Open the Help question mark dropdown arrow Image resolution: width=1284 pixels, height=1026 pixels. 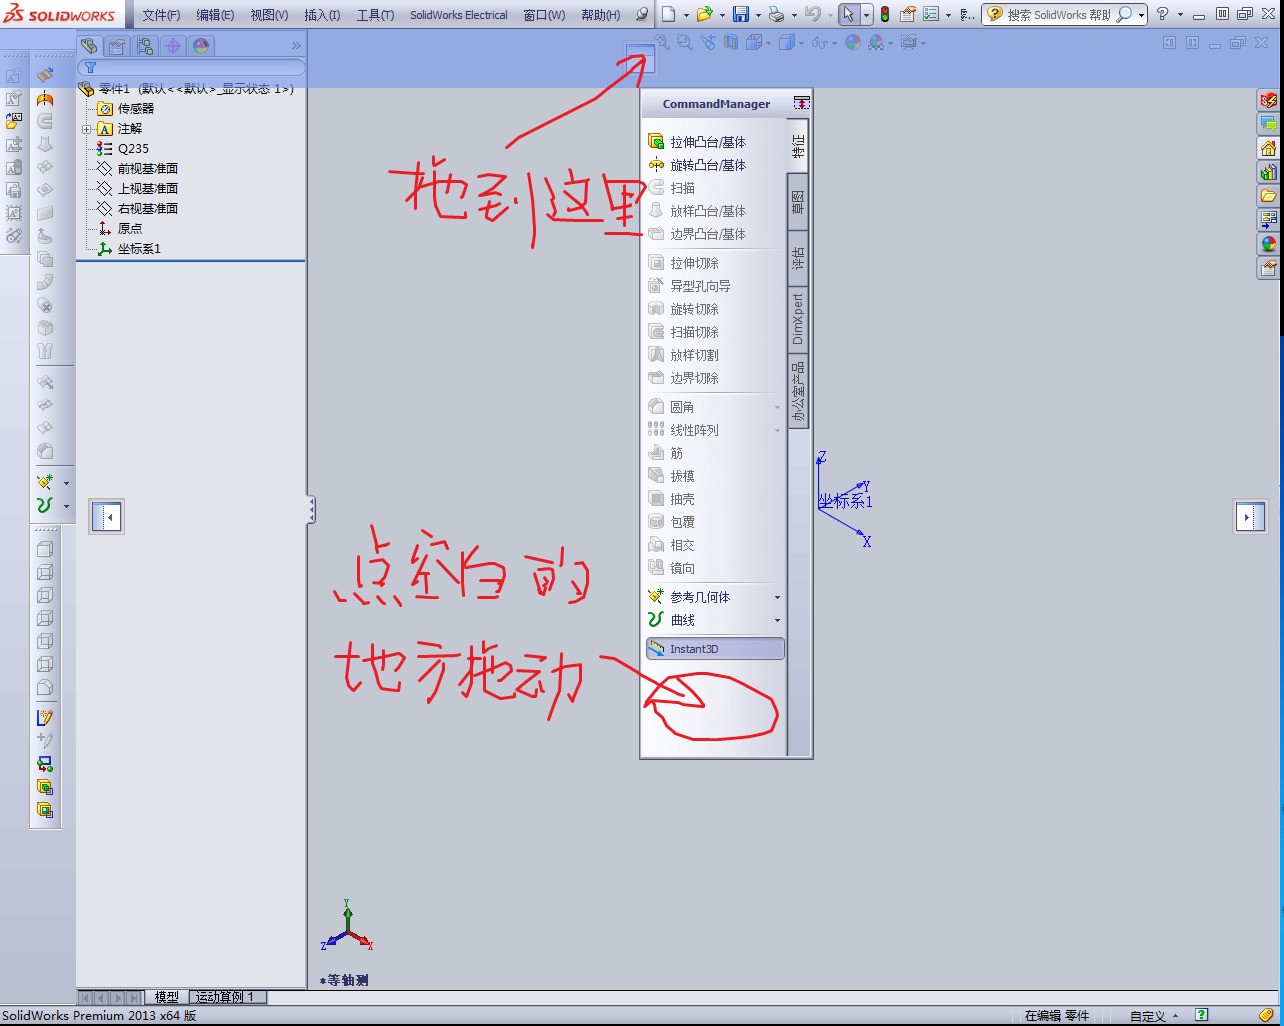coord(1180,15)
